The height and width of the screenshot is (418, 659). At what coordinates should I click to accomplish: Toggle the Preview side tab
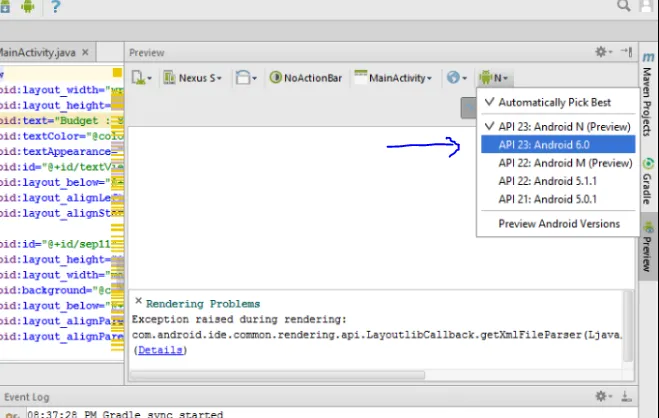pyautogui.click(x=648, y=247)
